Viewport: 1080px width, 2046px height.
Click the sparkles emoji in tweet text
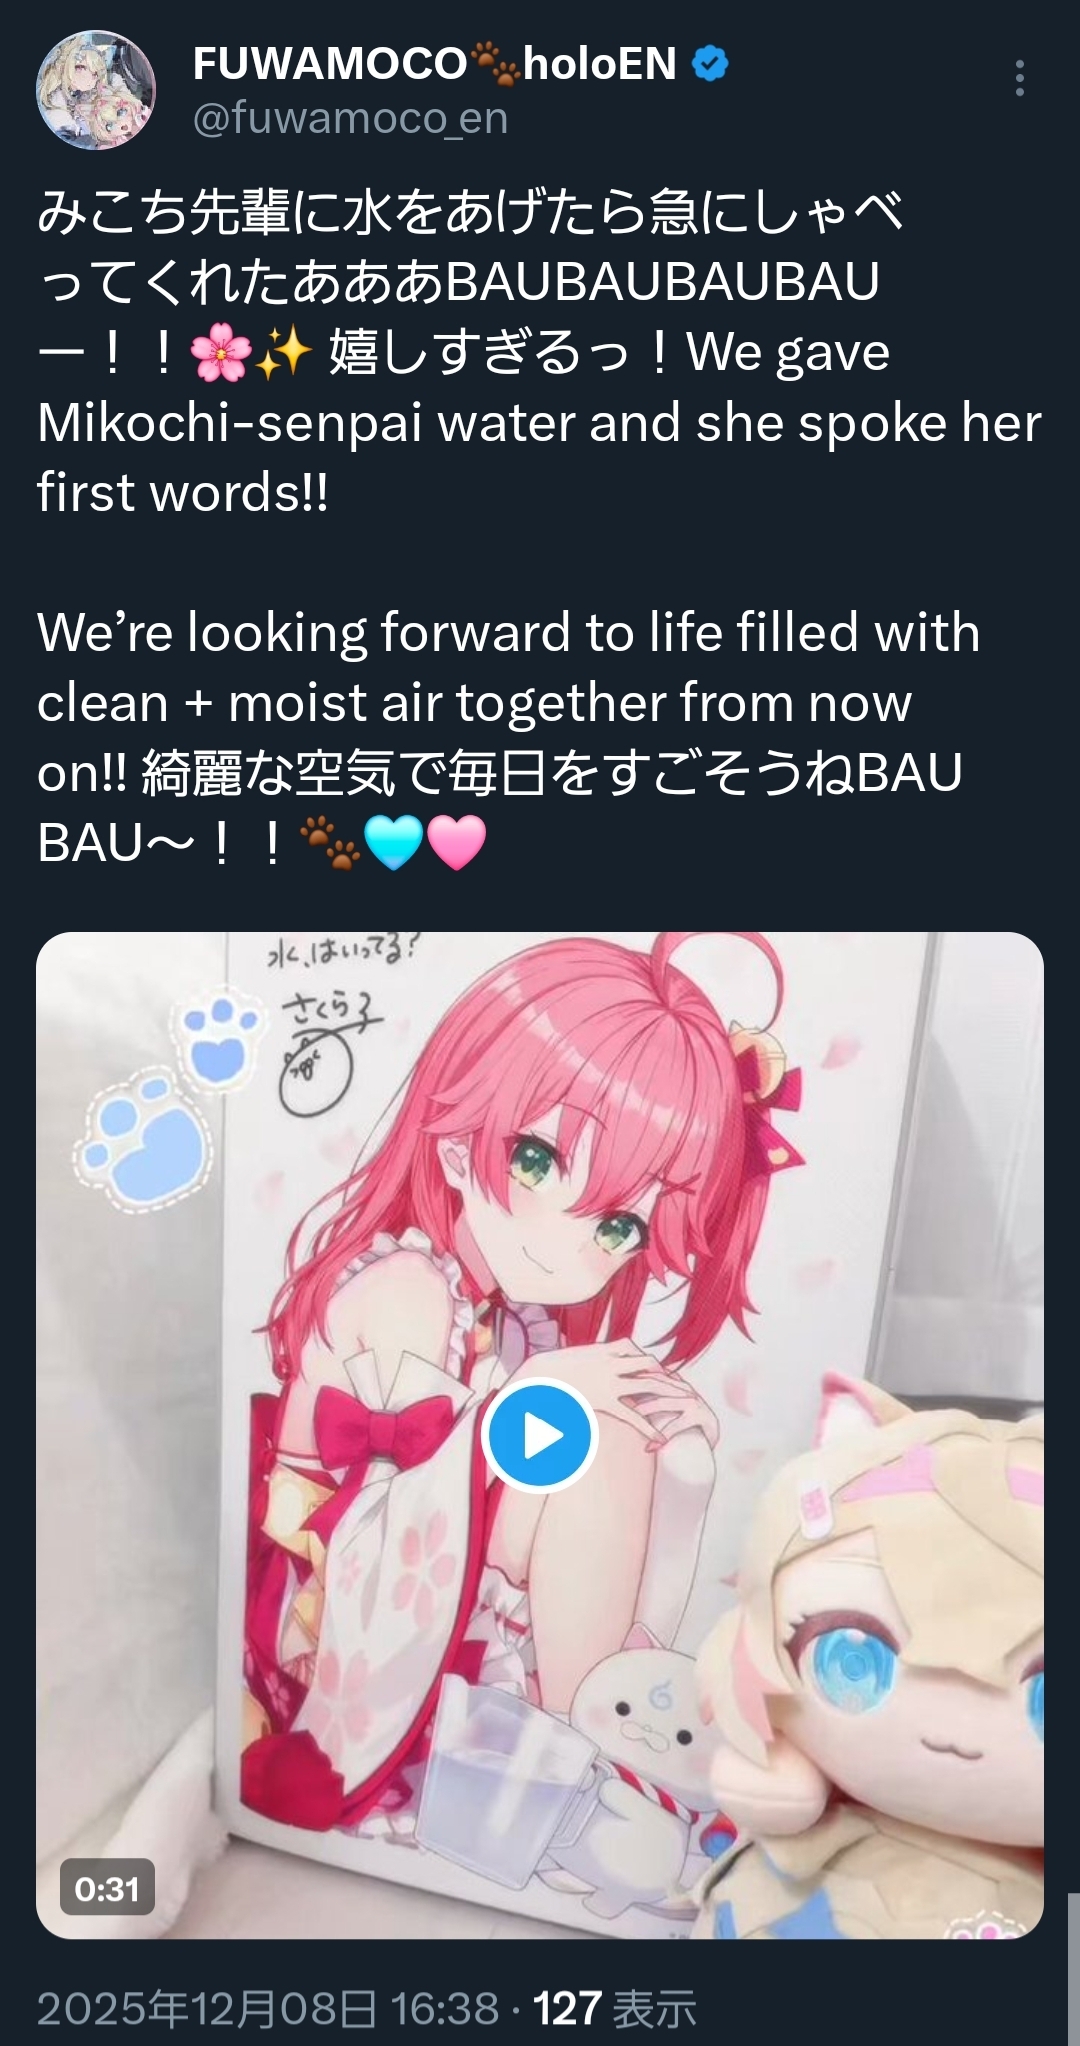tap(282, 354)
